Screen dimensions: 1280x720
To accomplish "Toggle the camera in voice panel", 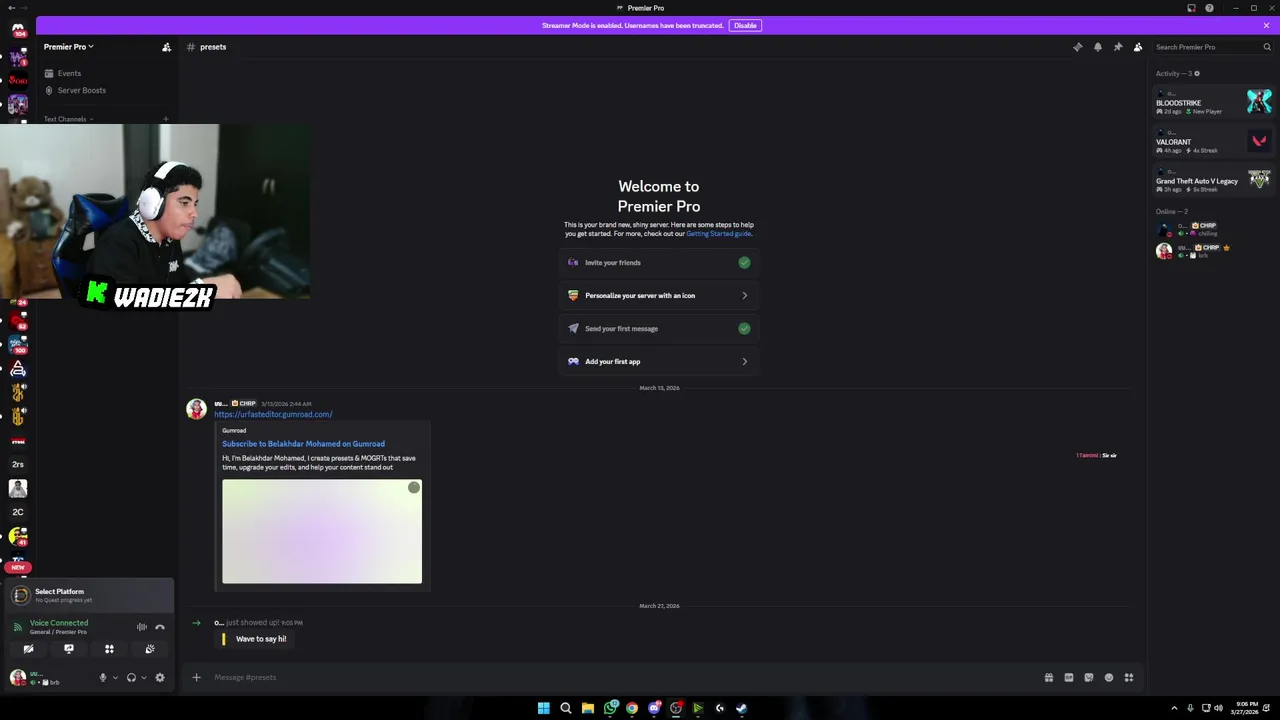I will click(x=28, y=649).
